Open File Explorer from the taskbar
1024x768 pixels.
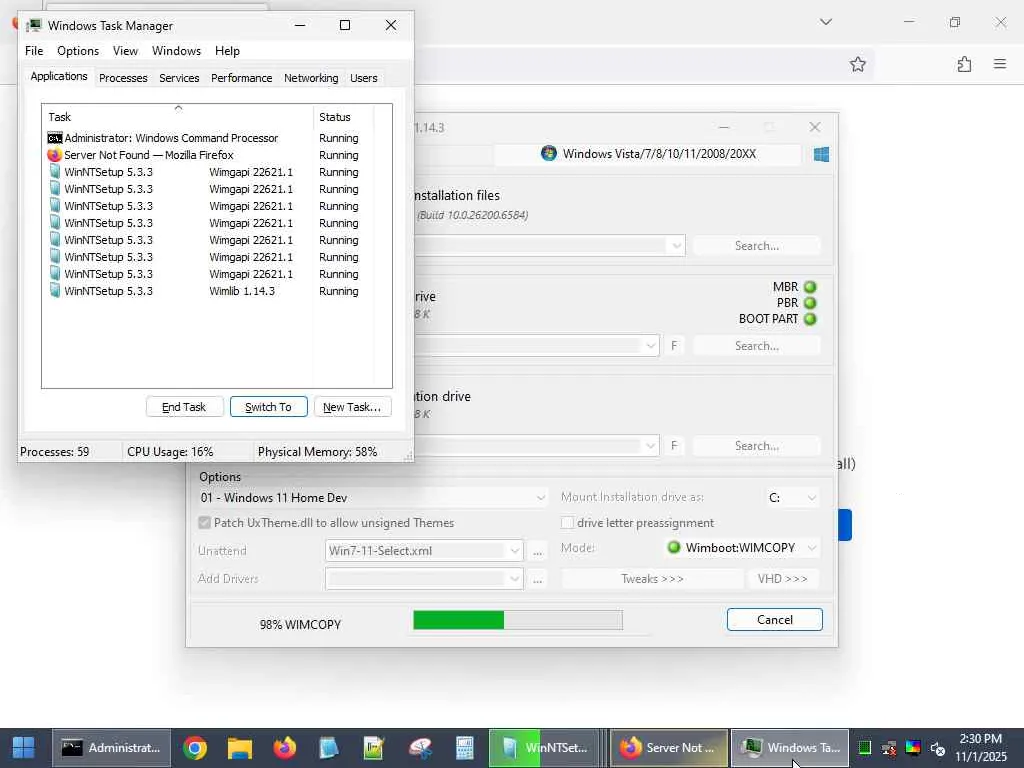(240, 748)
